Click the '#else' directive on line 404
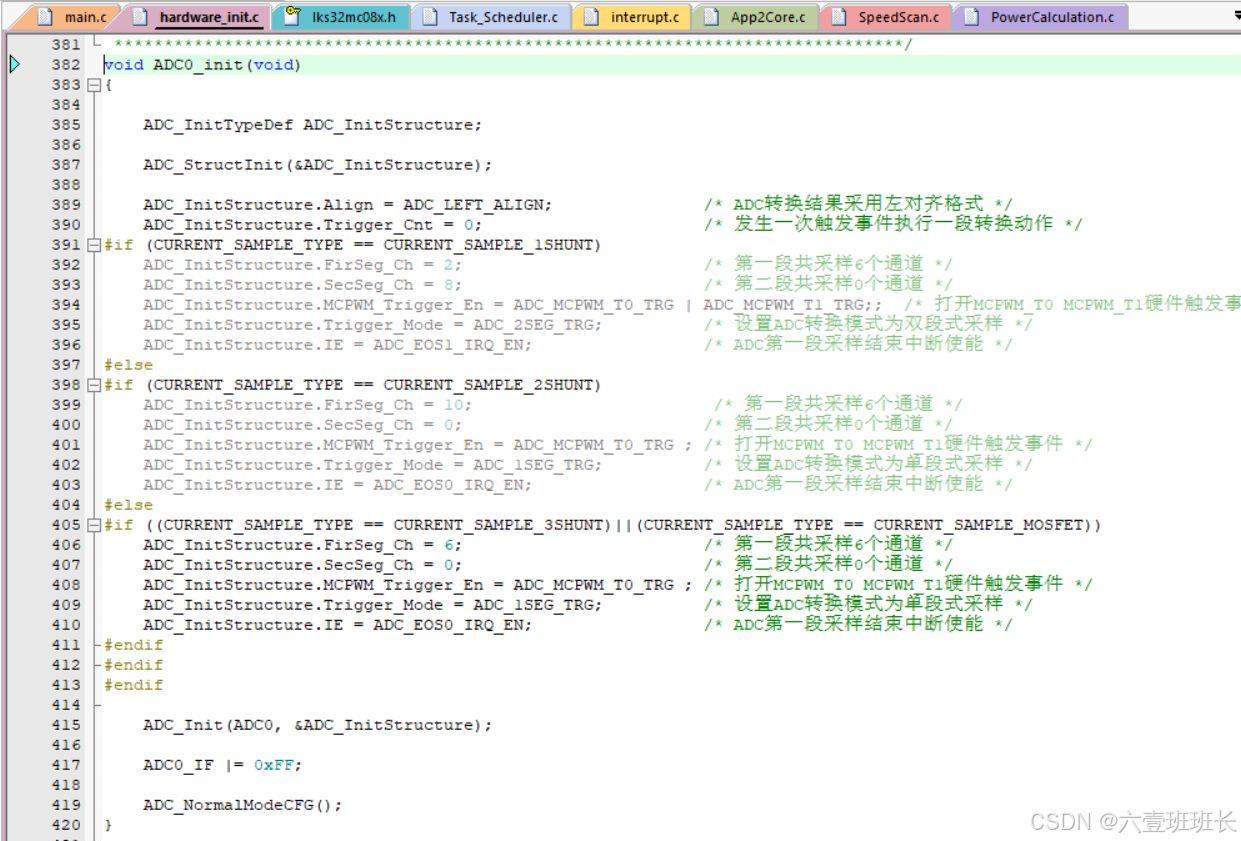The image size is (1241, 841). pyautogui.click(x=128, y=505)
